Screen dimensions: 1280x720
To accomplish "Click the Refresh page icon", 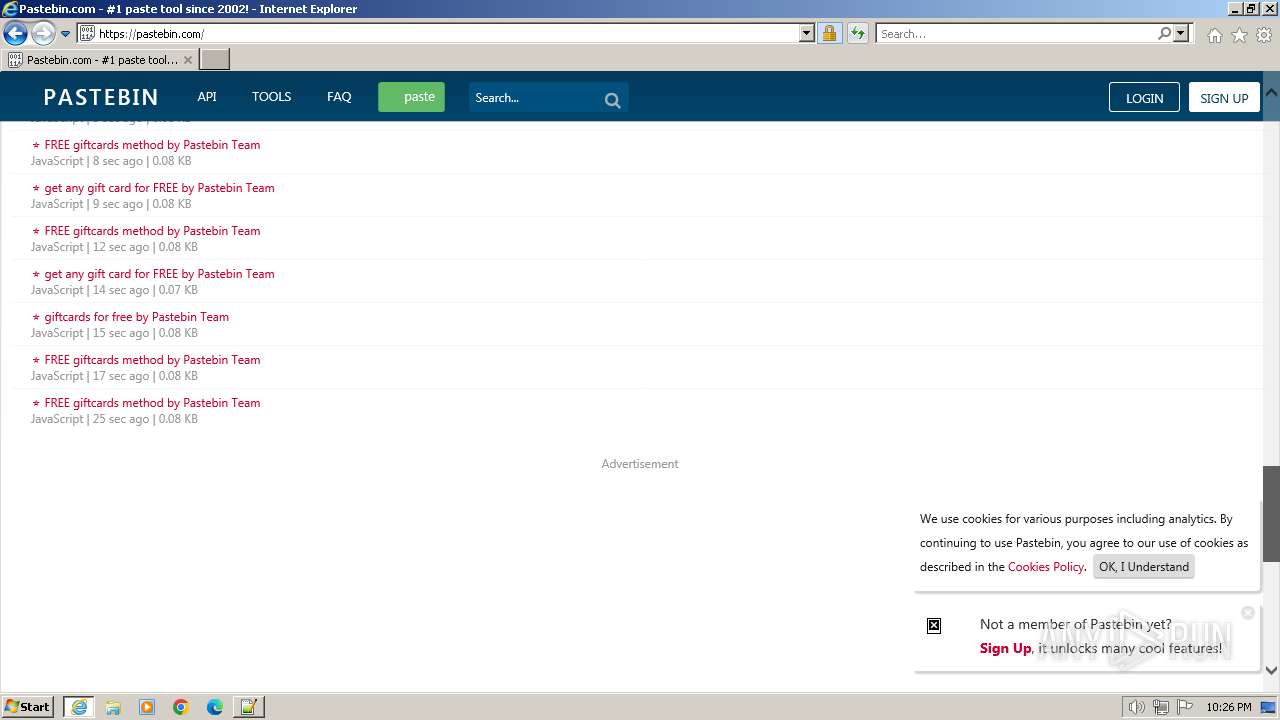I will 858,34.
